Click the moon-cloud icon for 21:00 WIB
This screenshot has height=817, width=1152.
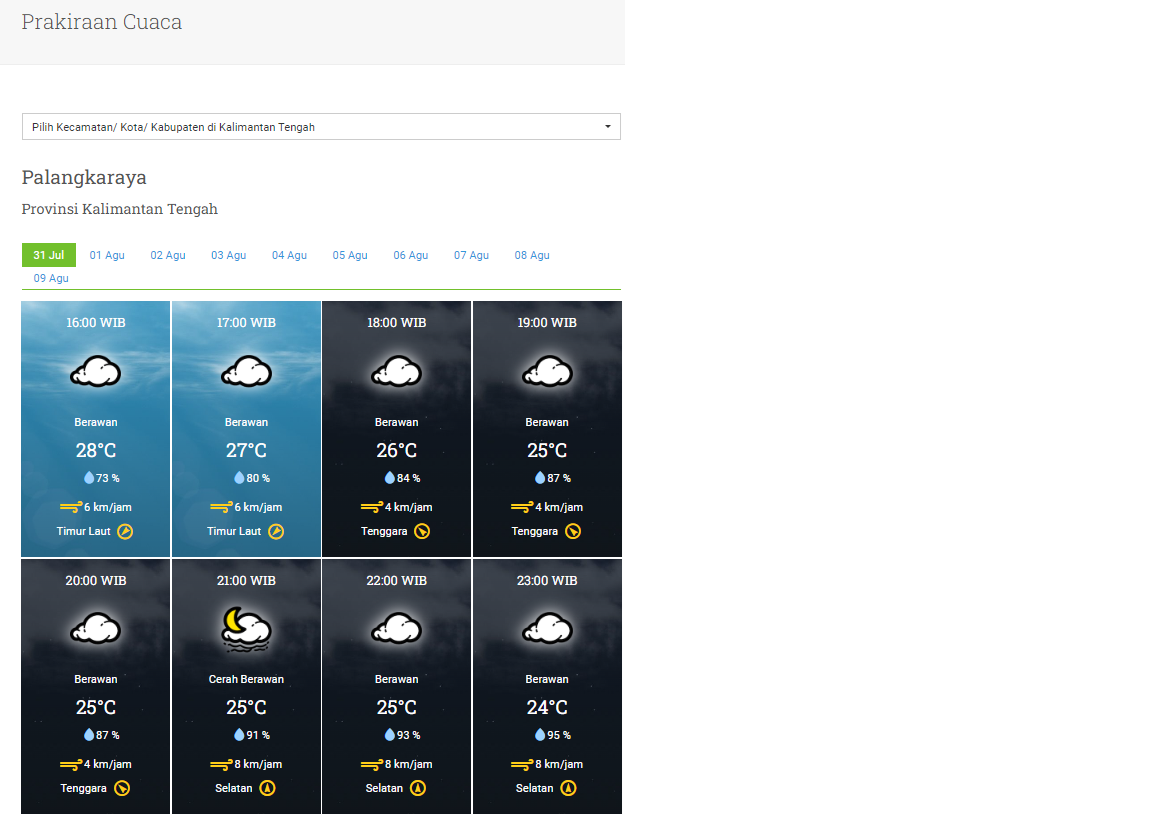point(246,630)
